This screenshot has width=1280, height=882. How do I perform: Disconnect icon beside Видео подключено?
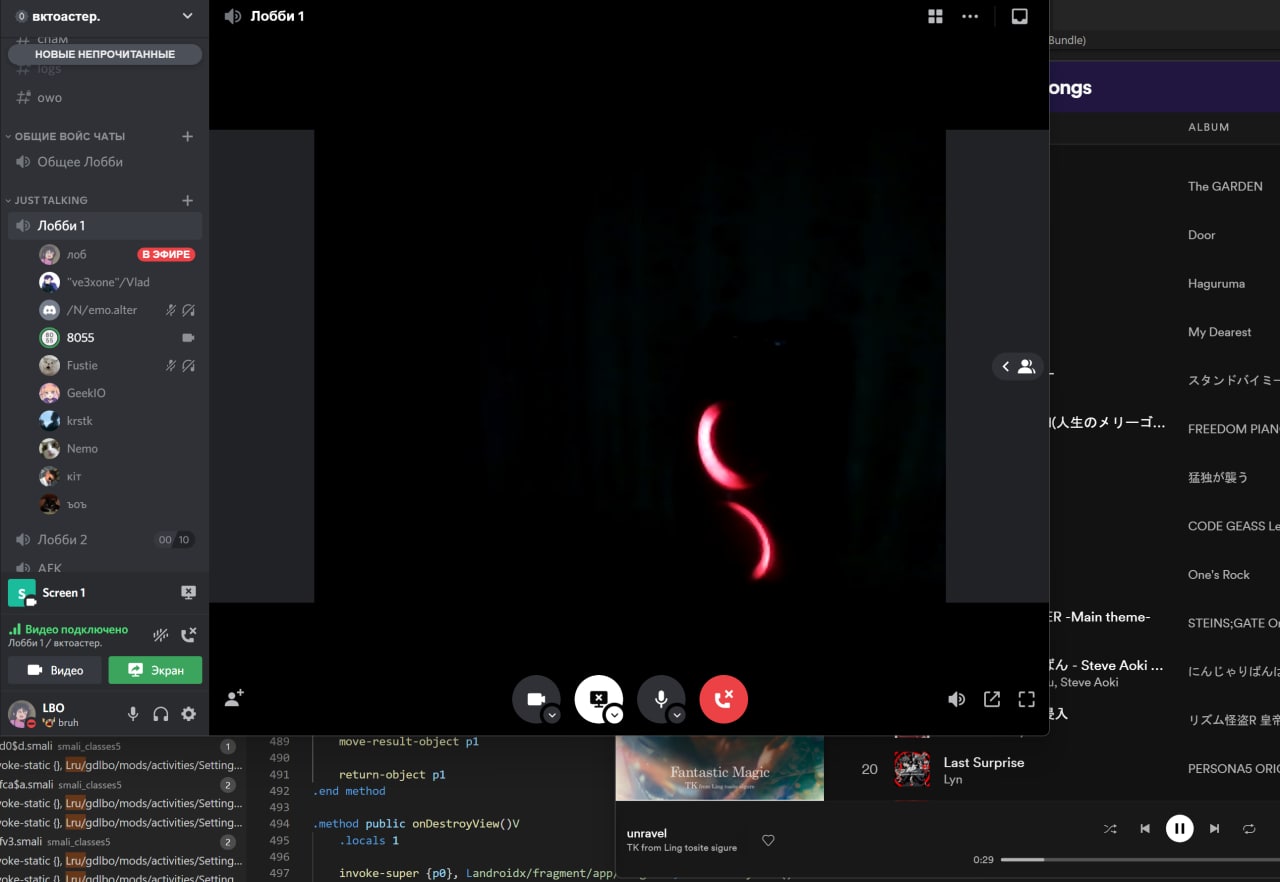[x=188, y=634]
